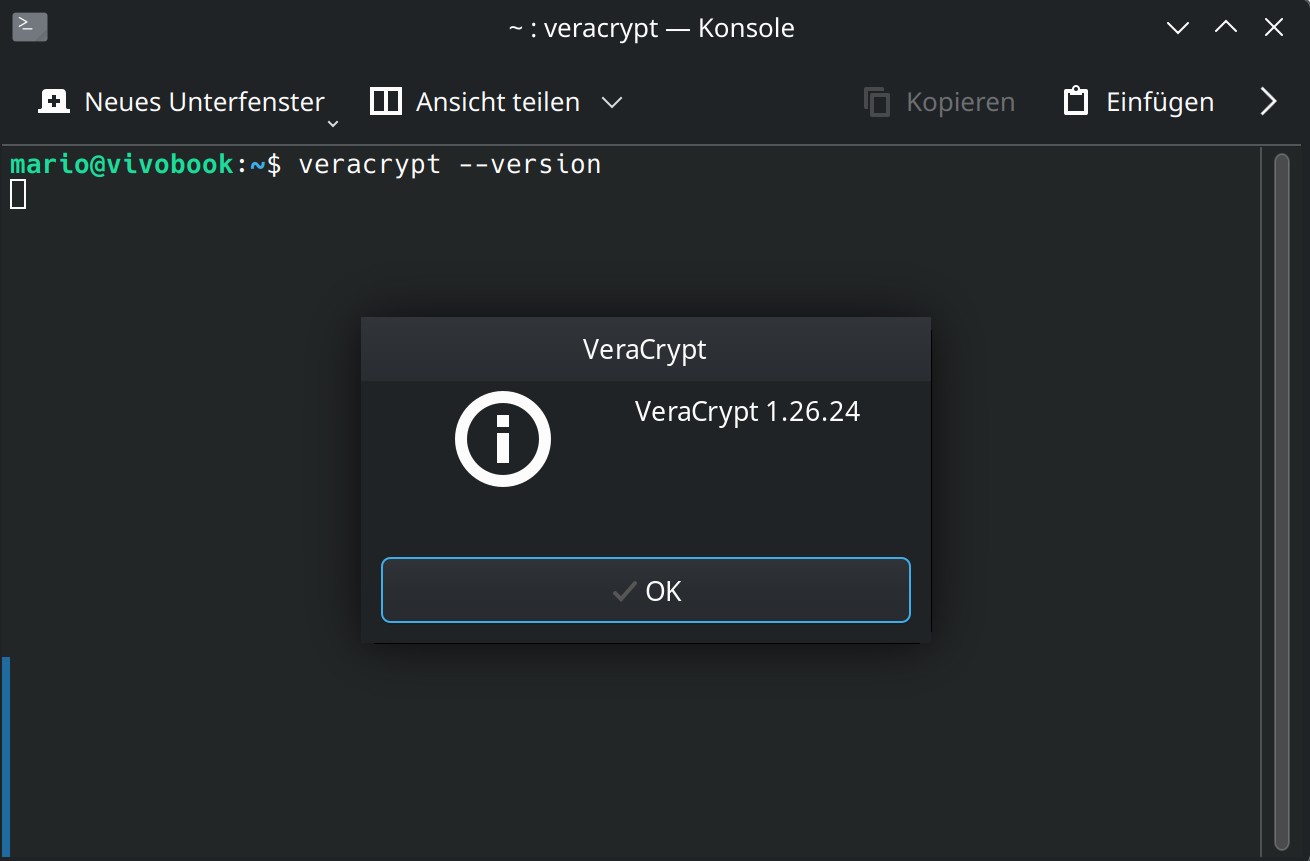
Task: Click the "VeraCrypt 1.26.24" version text
Action: pyautogui.click(x=747, y=411)
